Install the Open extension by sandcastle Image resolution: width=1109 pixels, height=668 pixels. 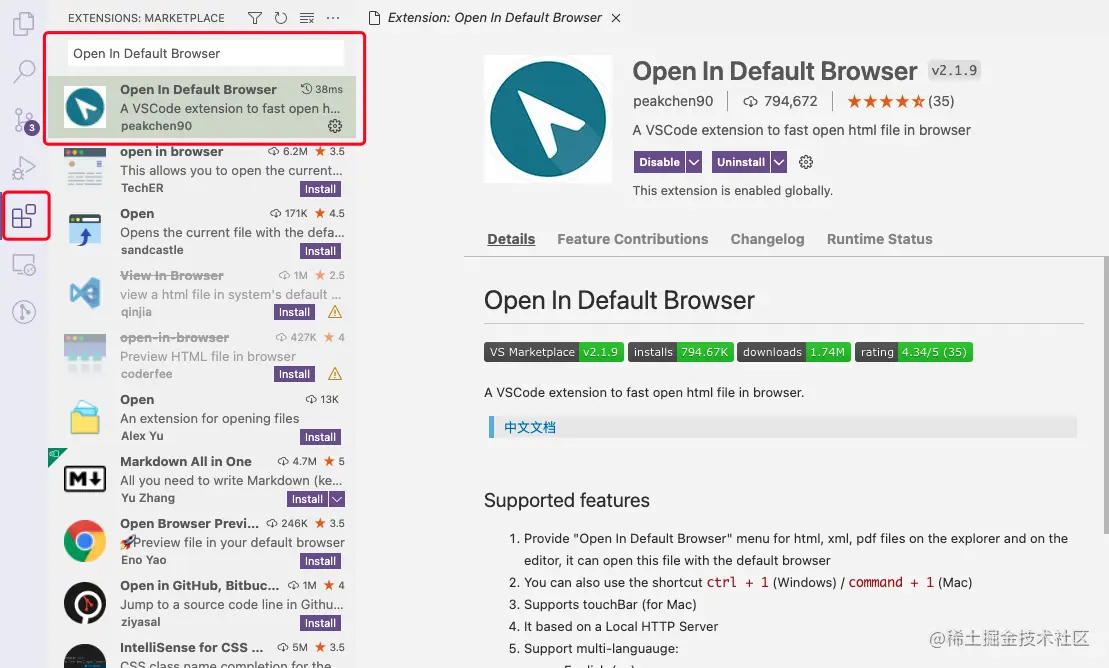click(320, 251)
